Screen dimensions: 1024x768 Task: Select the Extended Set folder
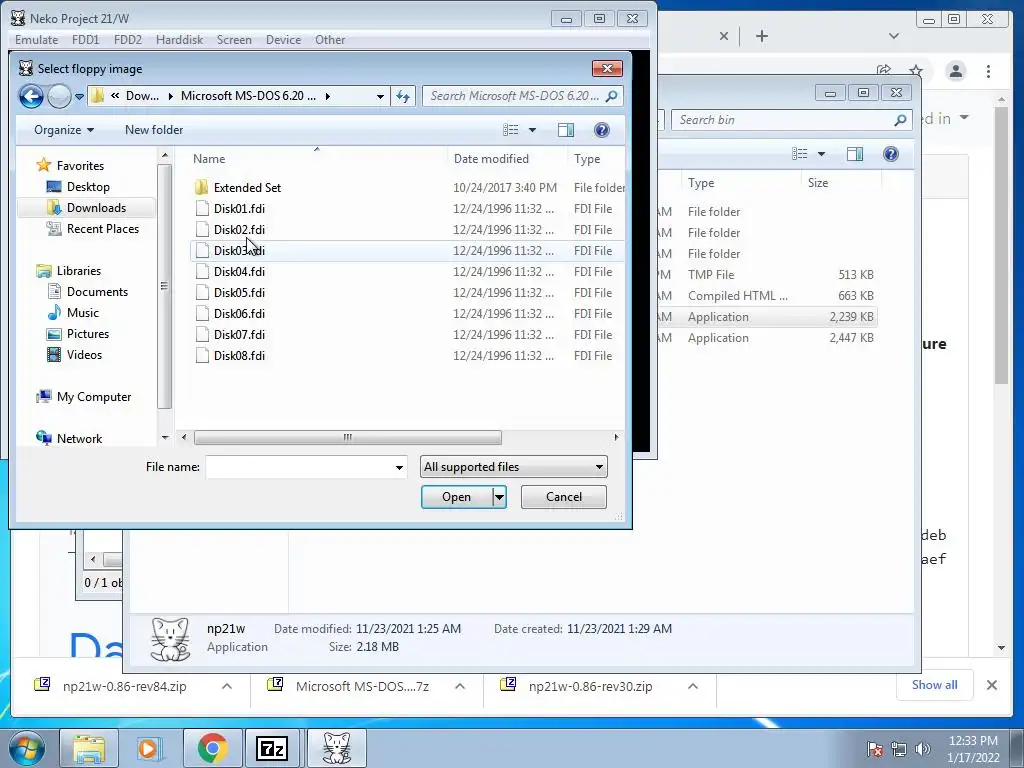tap(247, 188)
